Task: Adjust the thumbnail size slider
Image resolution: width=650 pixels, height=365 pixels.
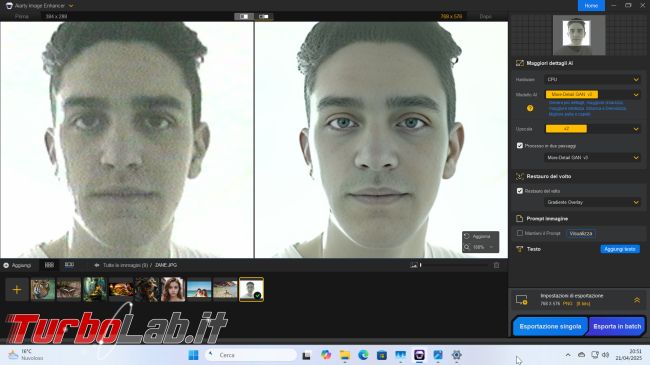Action: 454,265
